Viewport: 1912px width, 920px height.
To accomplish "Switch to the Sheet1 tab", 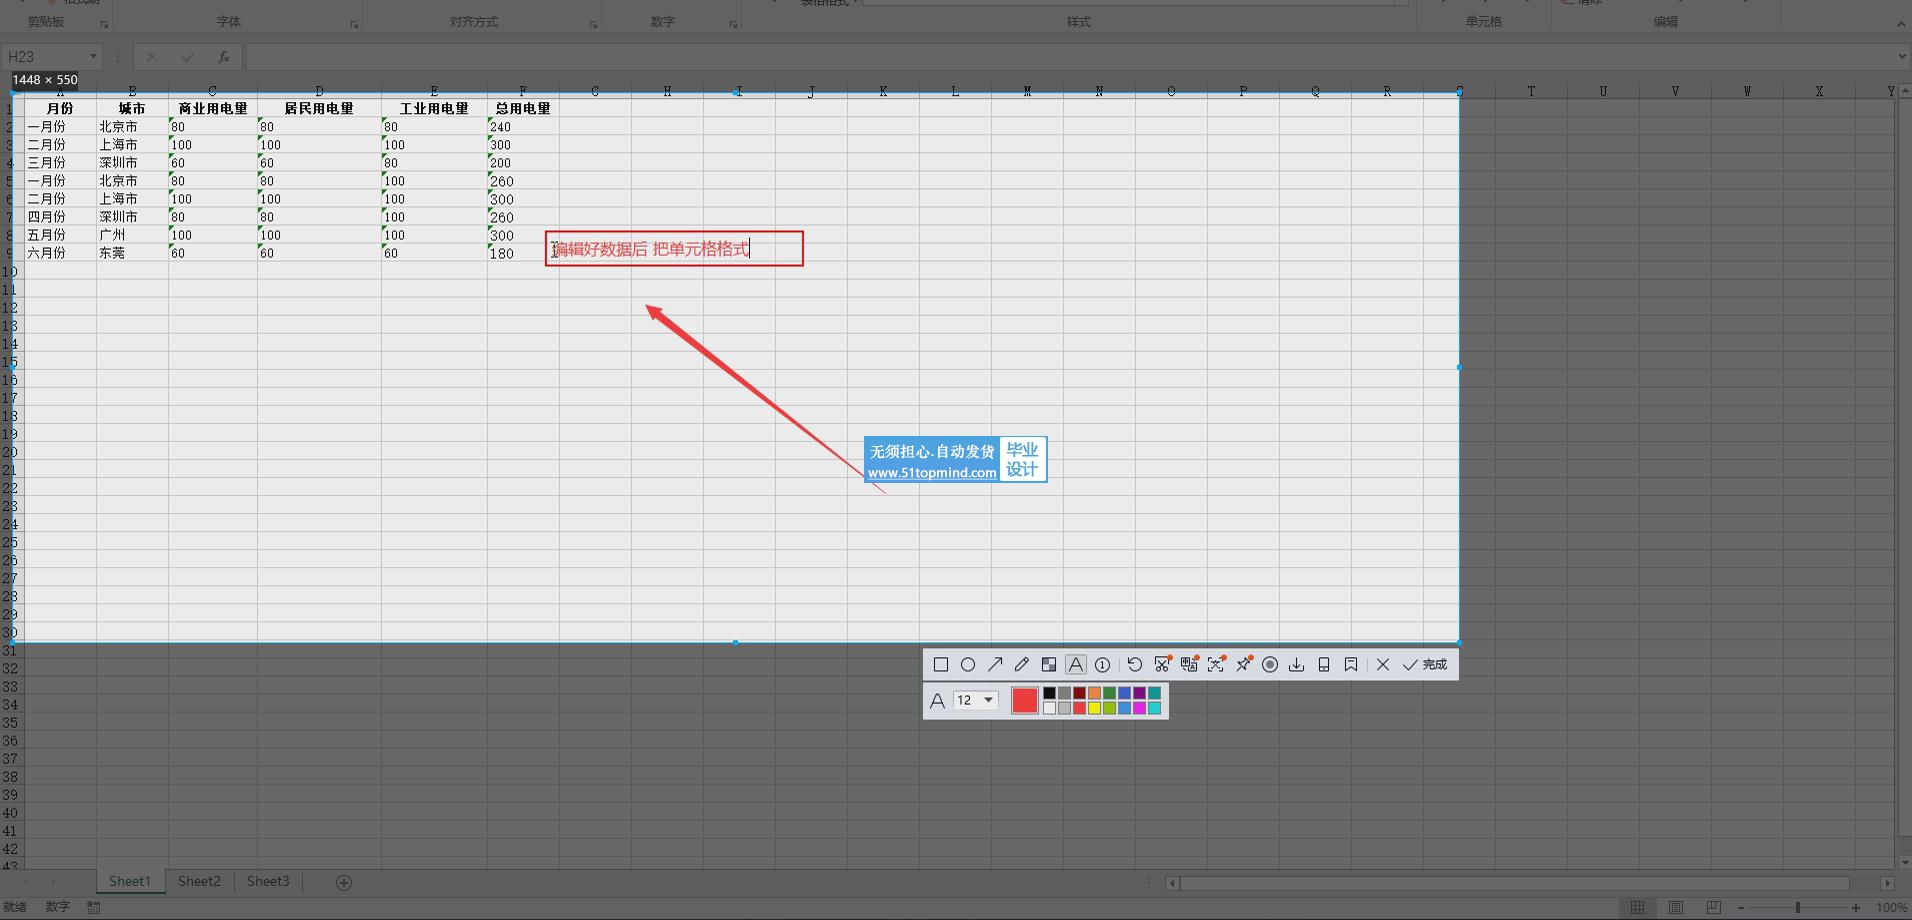I will [x=130, y=882].
